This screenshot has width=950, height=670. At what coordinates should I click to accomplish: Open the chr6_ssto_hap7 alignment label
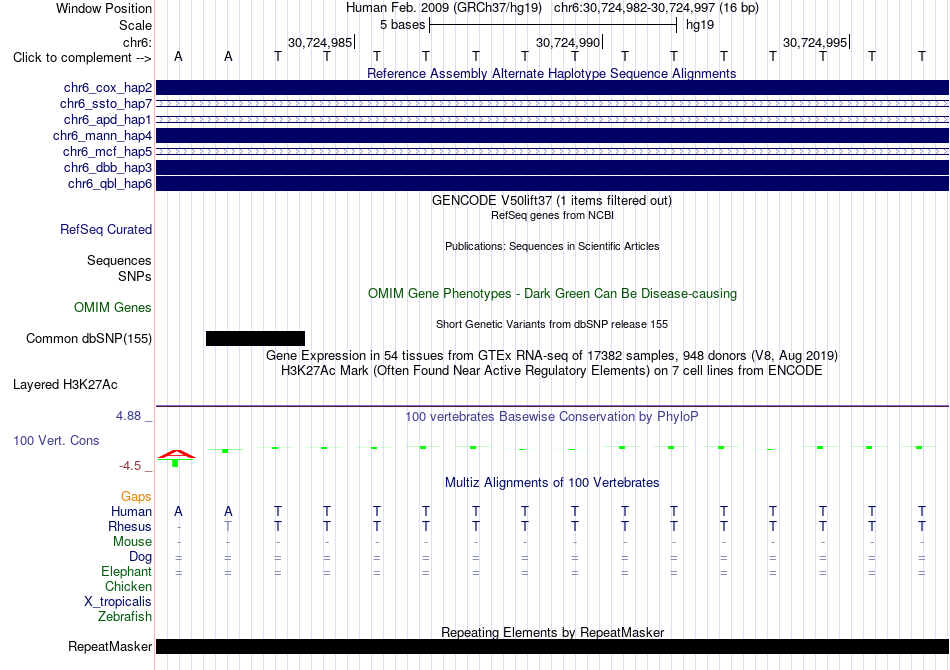coord(106,104)
